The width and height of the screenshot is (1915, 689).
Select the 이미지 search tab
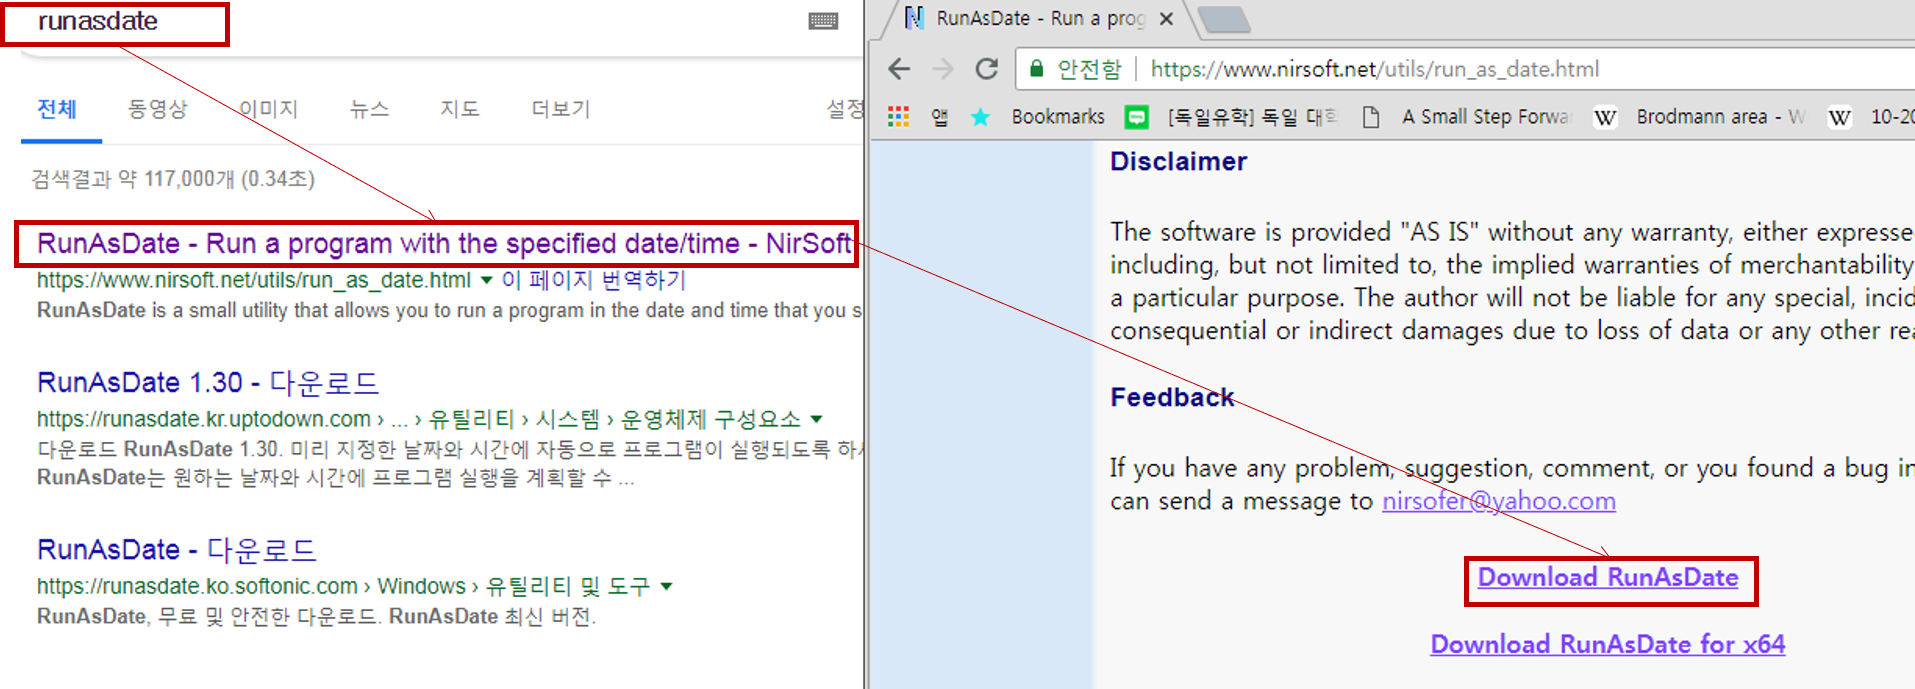coord(268,109)
